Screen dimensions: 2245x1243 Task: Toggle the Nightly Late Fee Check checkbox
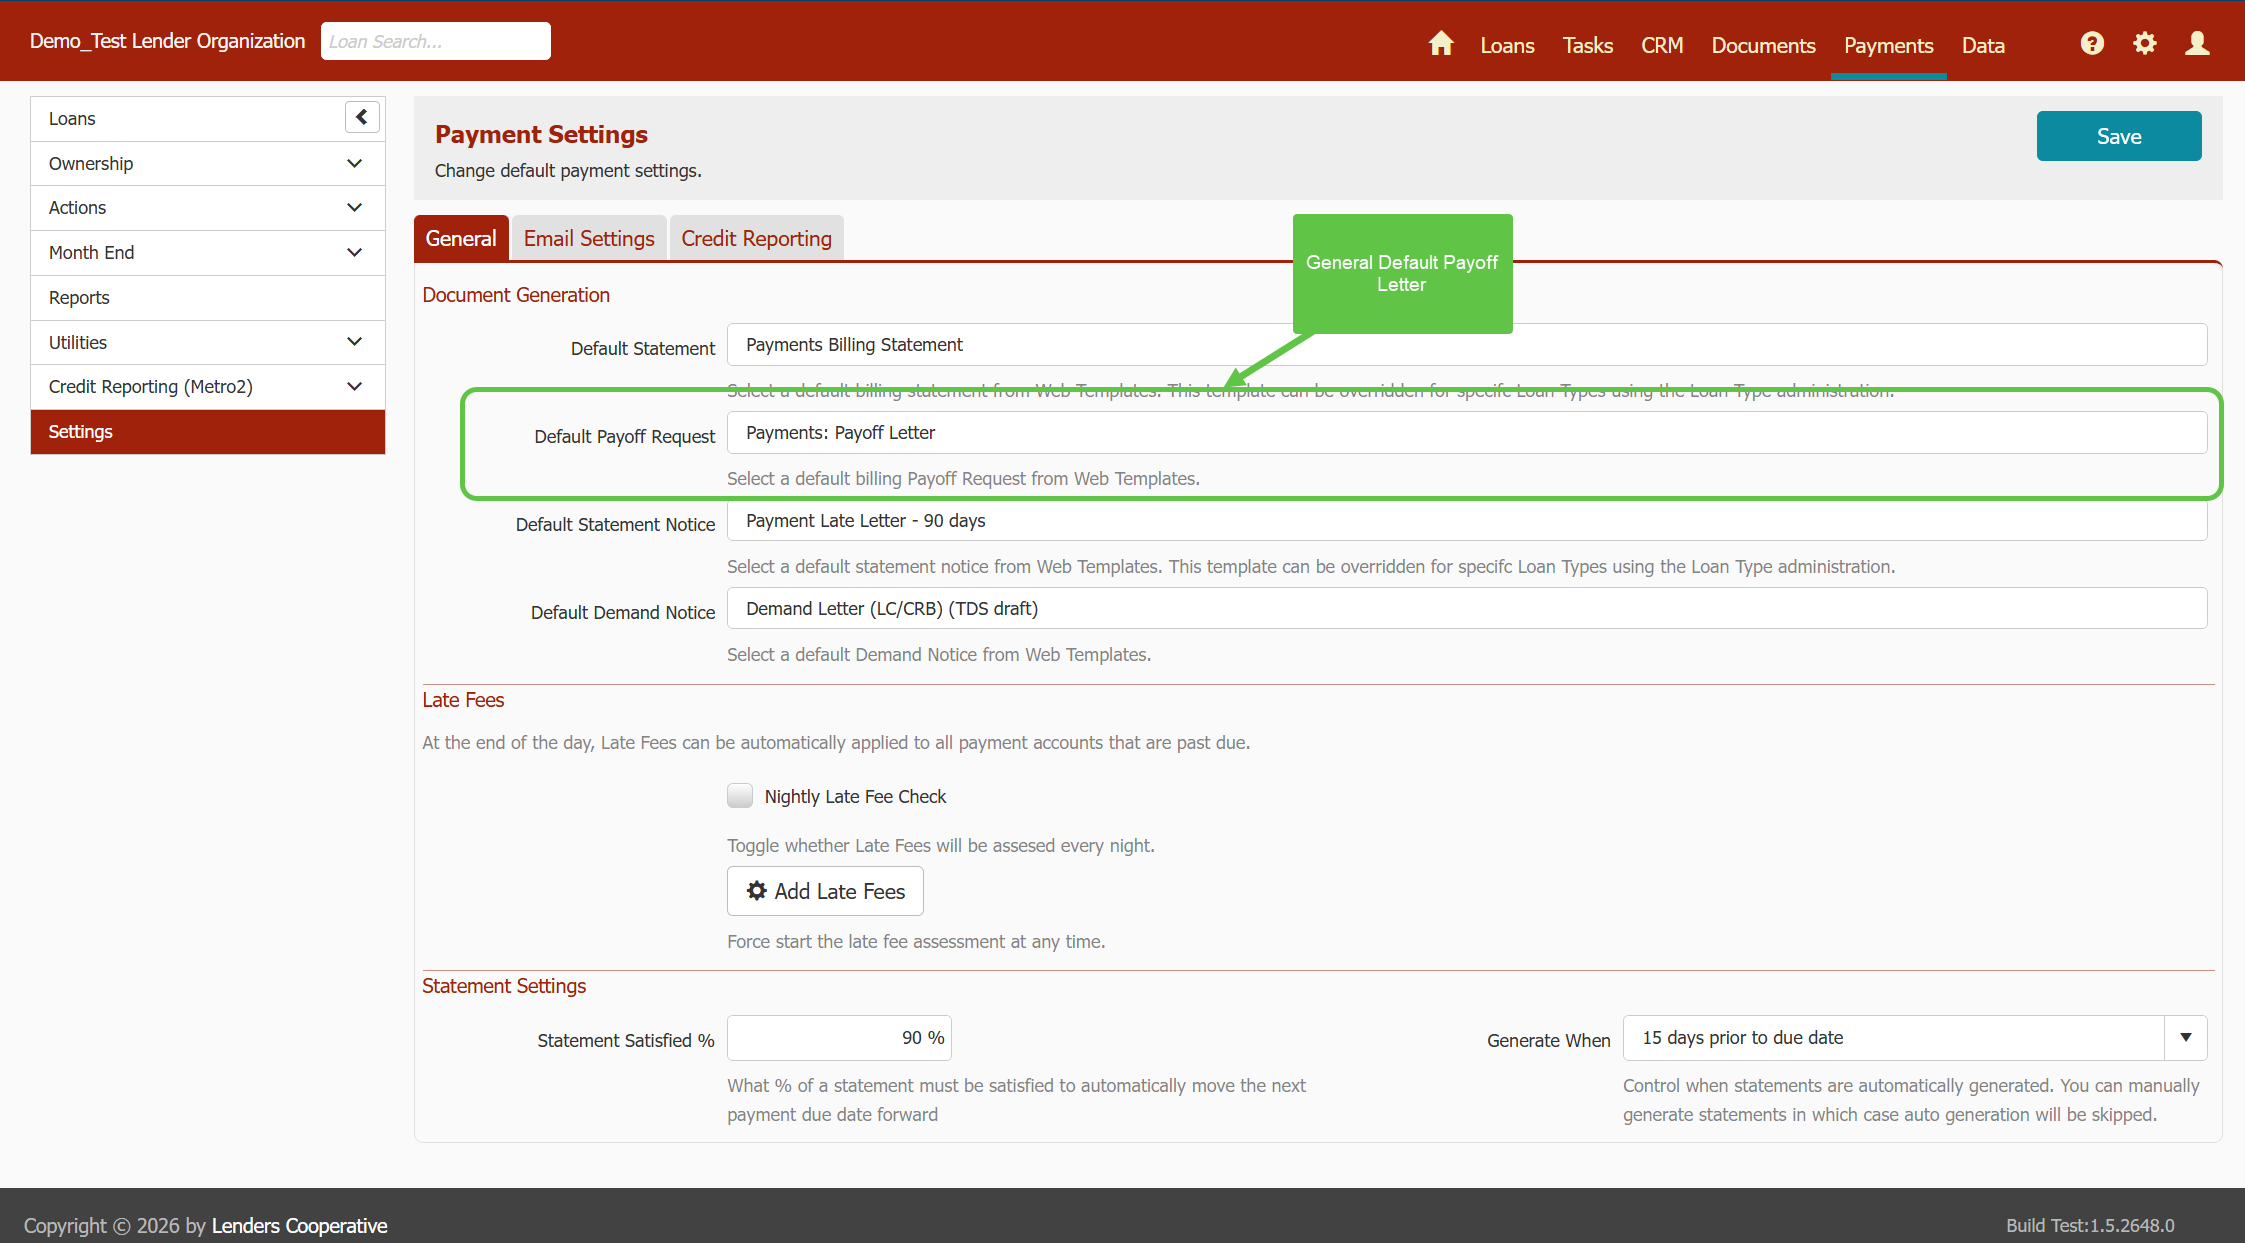(x=740, y=796)
